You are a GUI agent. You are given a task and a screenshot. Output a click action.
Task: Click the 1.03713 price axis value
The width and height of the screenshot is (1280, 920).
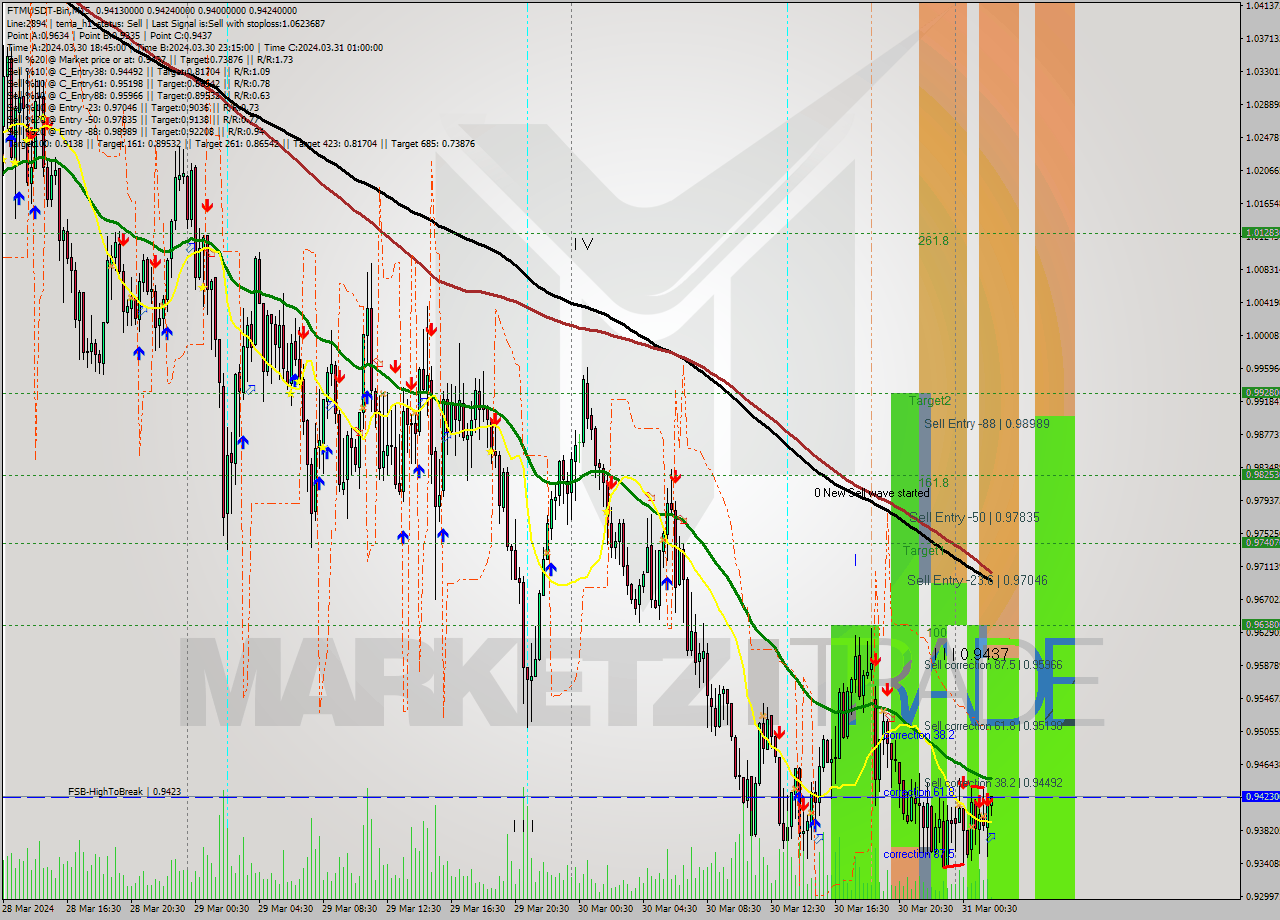click(x=1263, y=38)
